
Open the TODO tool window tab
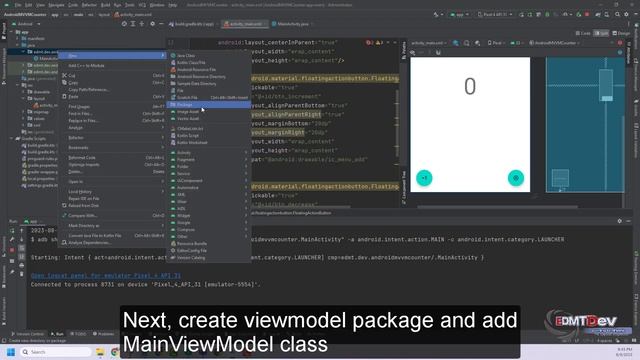click(78, 334)
